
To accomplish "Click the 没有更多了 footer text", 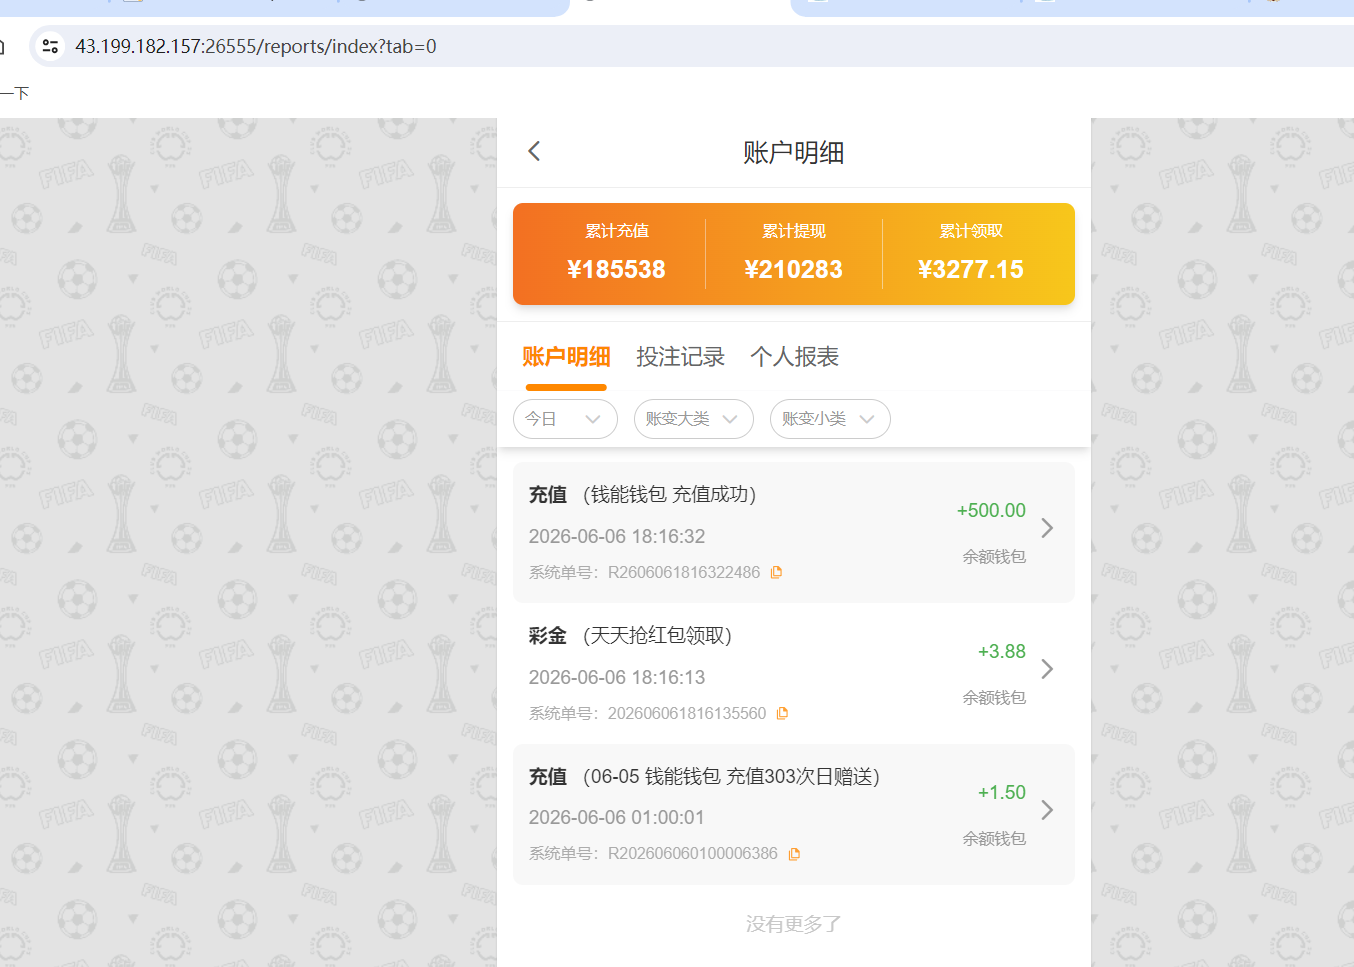I will tap(794, 924).
